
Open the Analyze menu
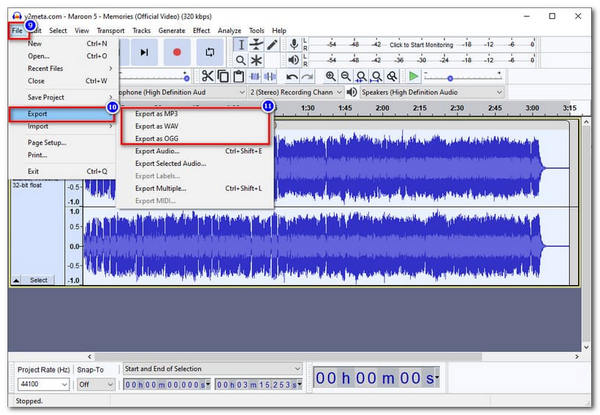[229, 30]
